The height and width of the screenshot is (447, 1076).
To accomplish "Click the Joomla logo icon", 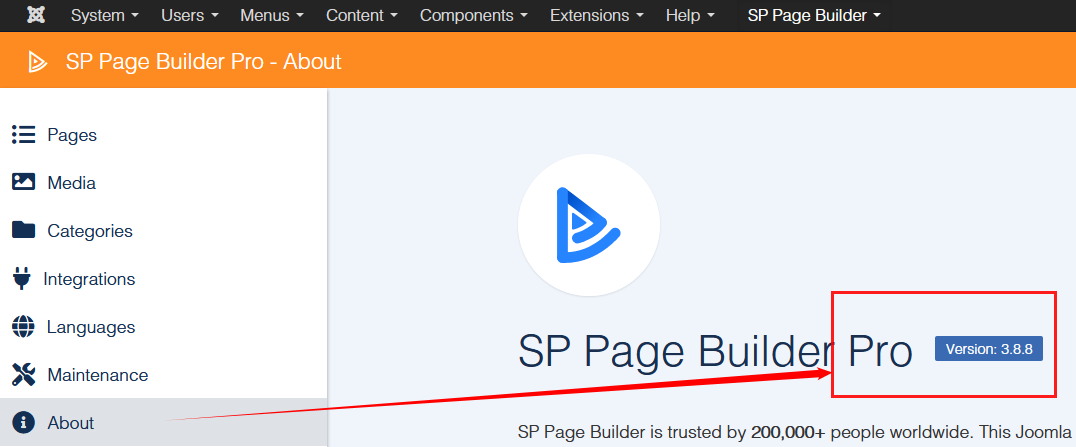I will pos(36,15).
